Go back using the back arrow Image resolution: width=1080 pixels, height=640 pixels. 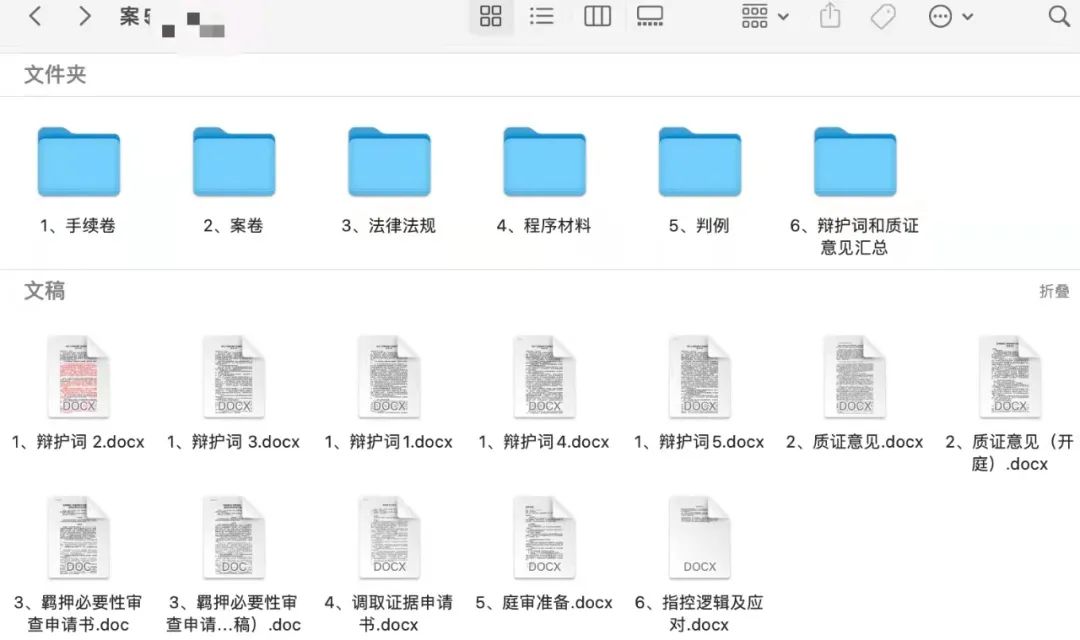pyautogui.click(x=33, y=16)
